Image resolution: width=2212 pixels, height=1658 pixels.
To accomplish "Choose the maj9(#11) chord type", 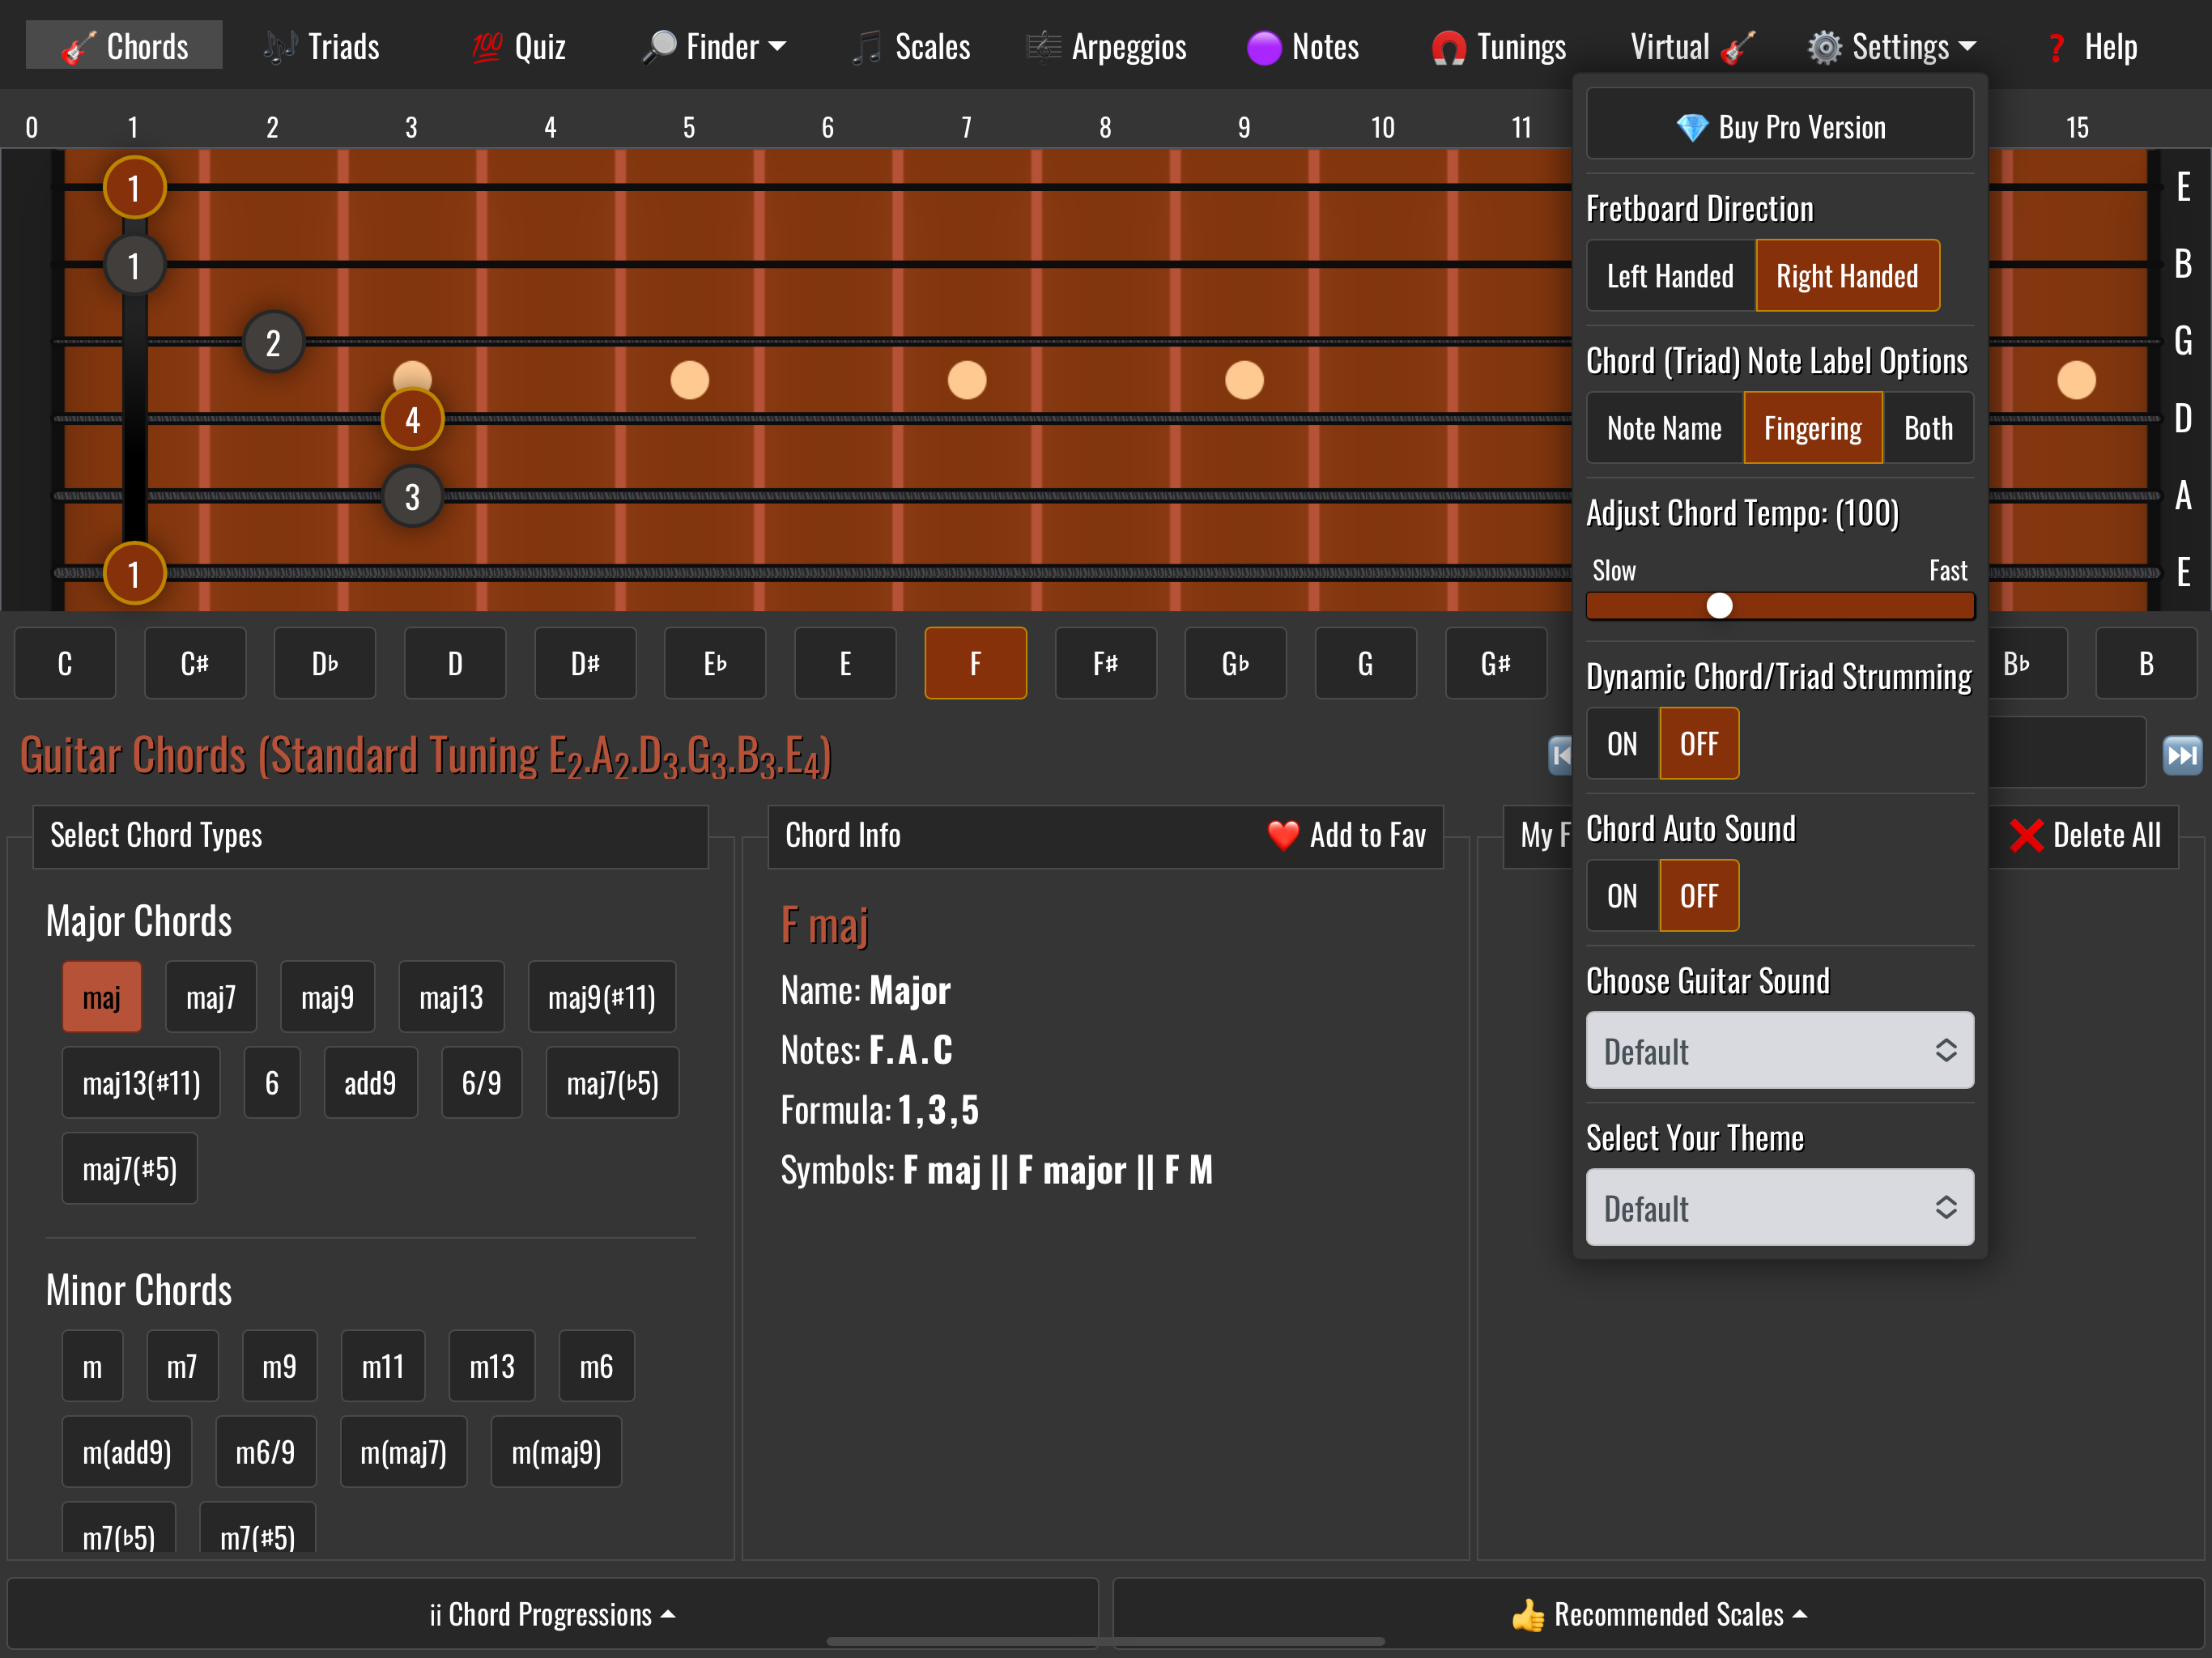I will click(602, 997).
